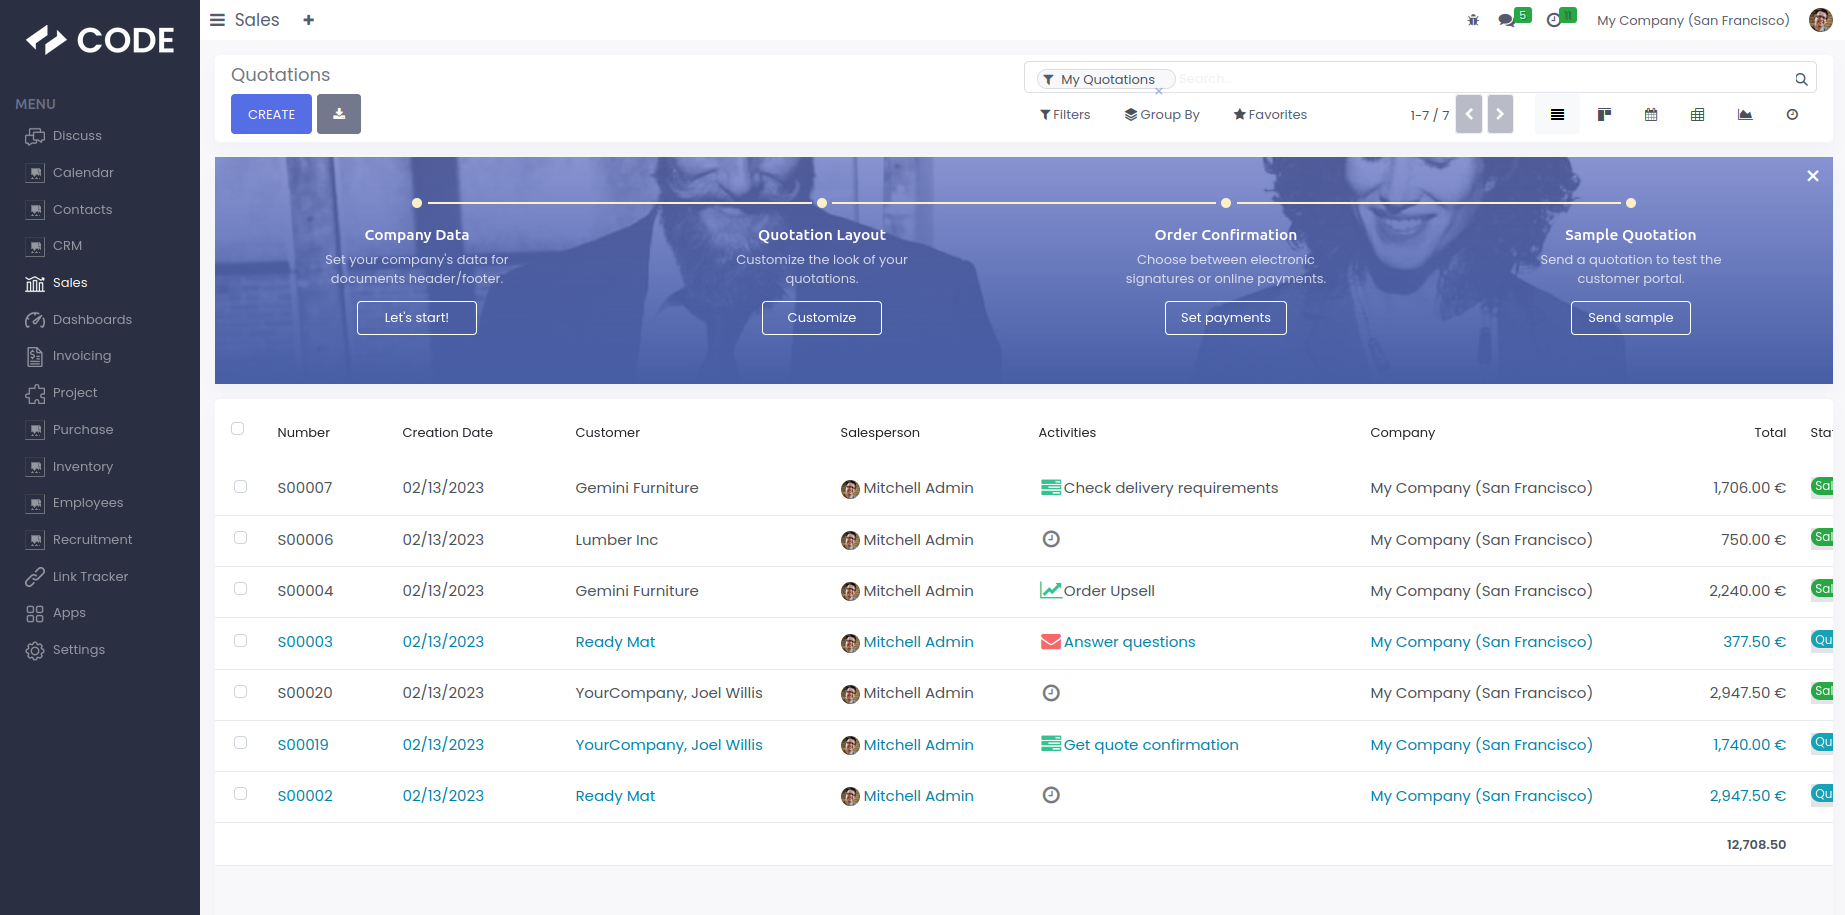Open Invoicing from the sidebar menu
1845x915 pixels.
(x=81, y=356)
